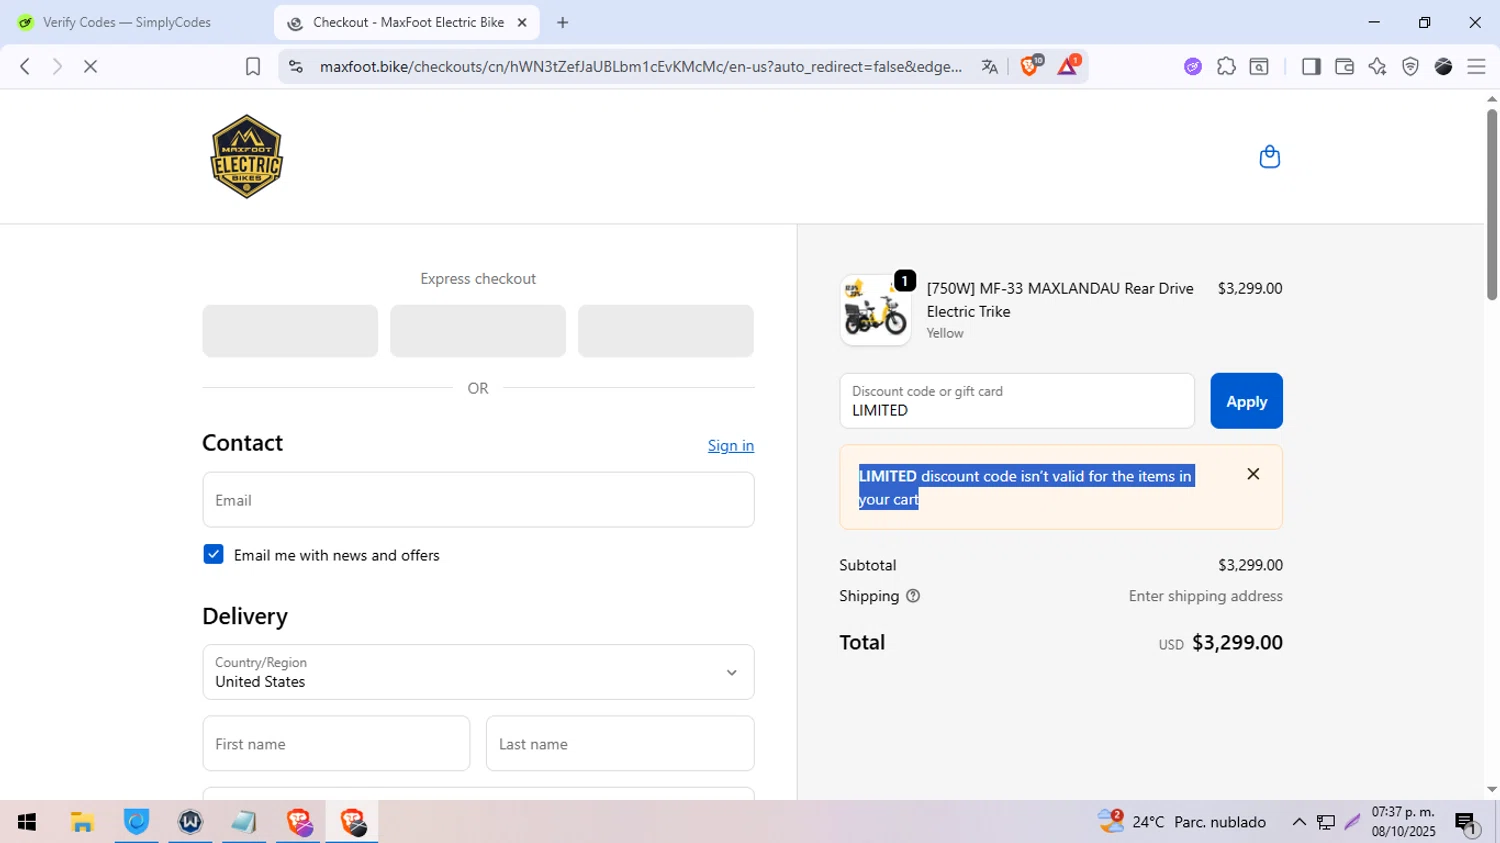Screen dimensions: 1500x843
Task: Go back using browser back arrow
Action: (x=25, y=66)
